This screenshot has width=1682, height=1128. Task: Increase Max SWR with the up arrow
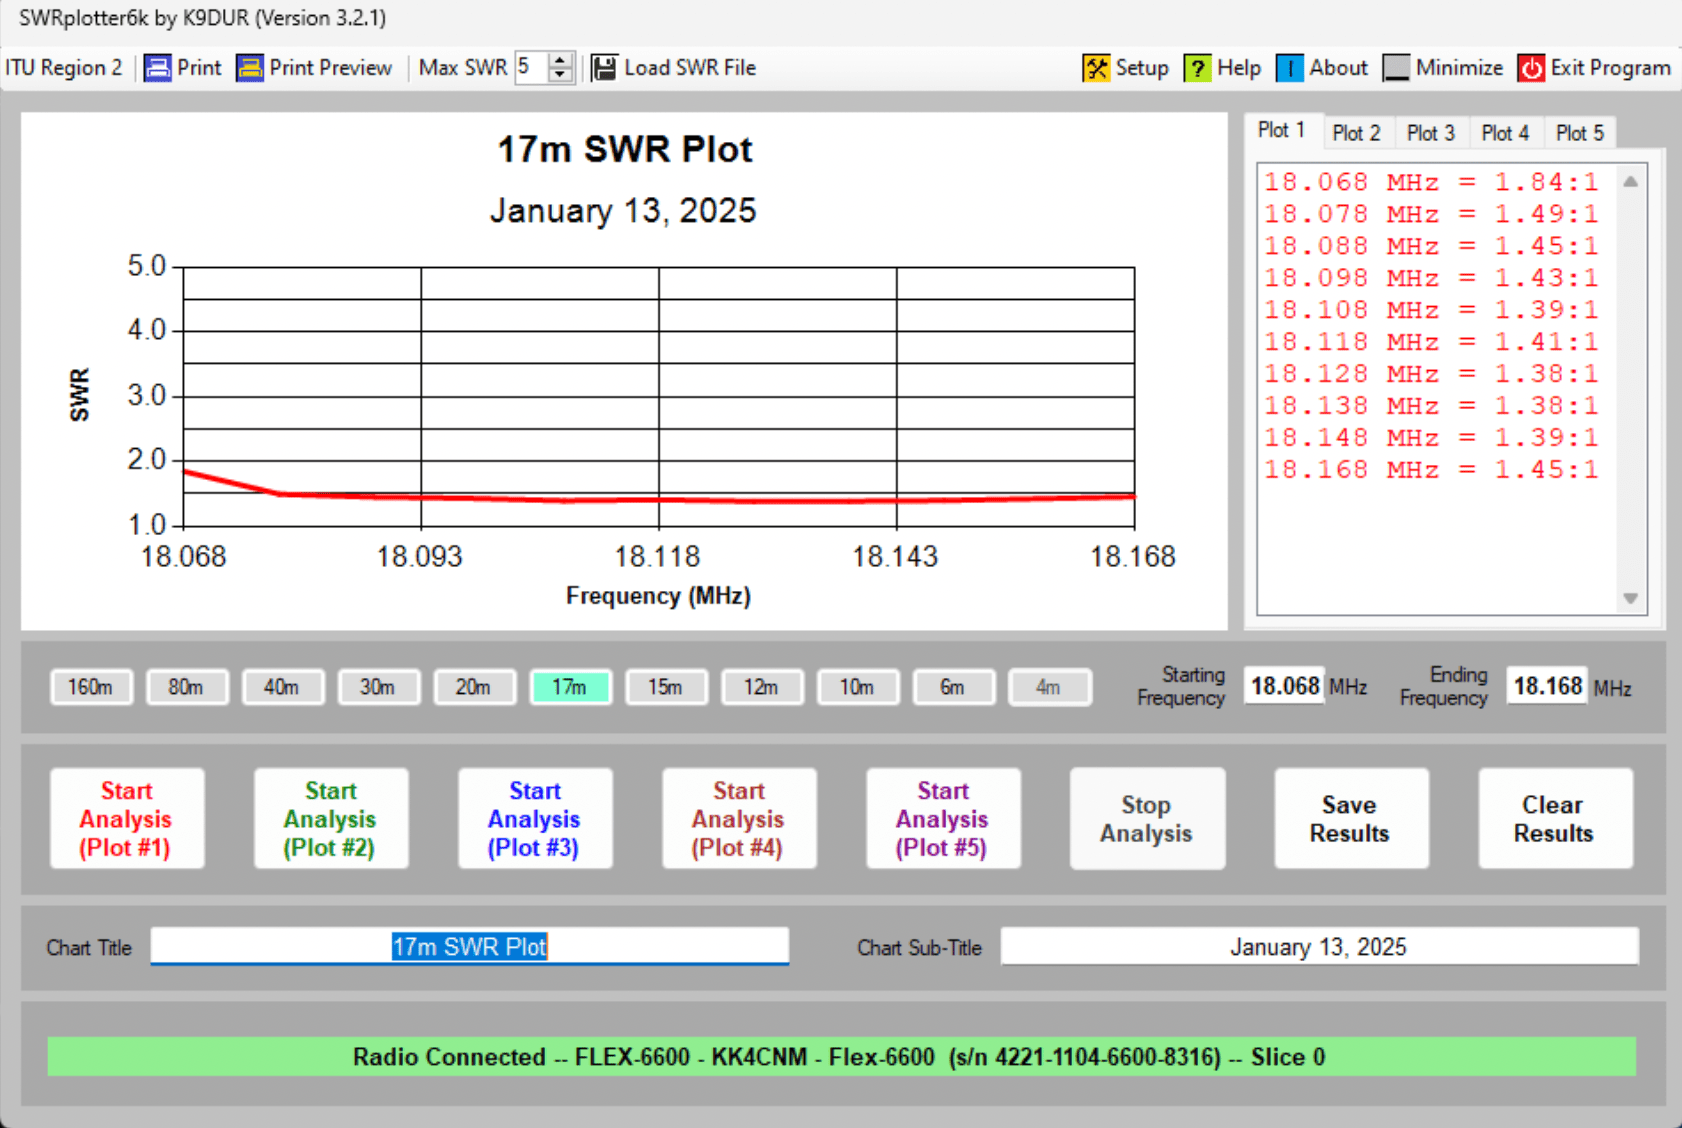click(x=561, y=60)
